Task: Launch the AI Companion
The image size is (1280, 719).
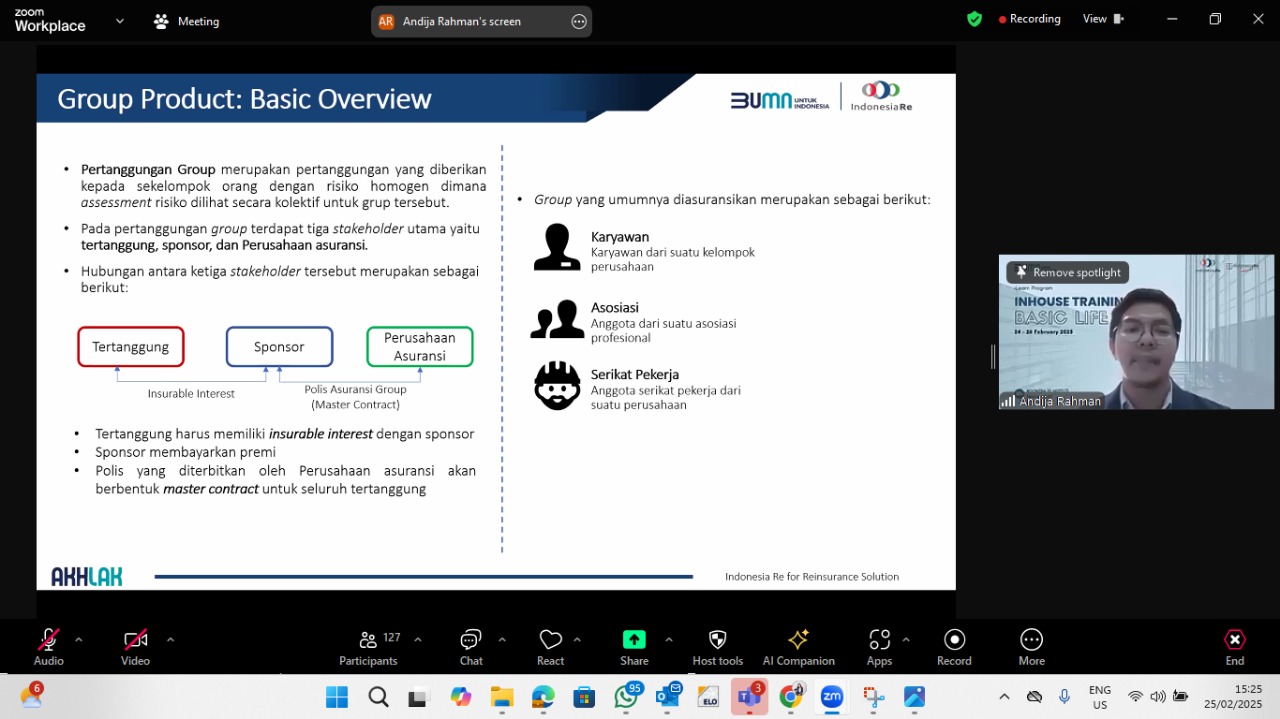Action: (x=798, y=648)
